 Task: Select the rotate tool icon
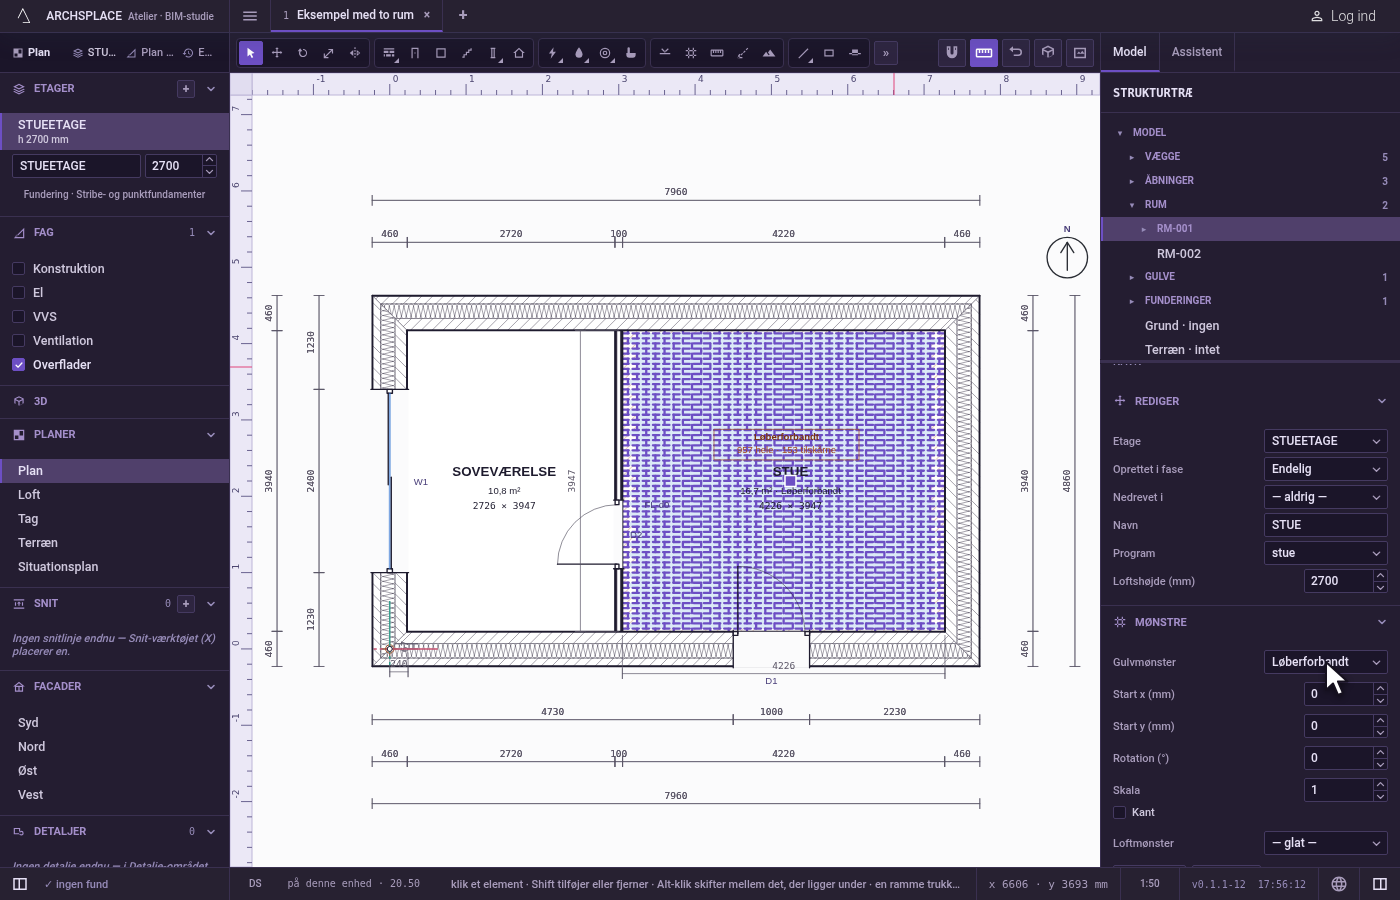coord(302,53)
